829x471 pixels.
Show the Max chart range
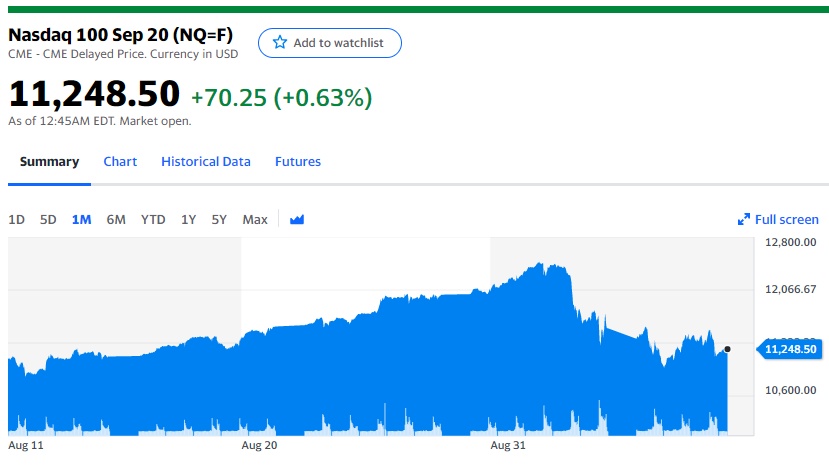(255, 219)
